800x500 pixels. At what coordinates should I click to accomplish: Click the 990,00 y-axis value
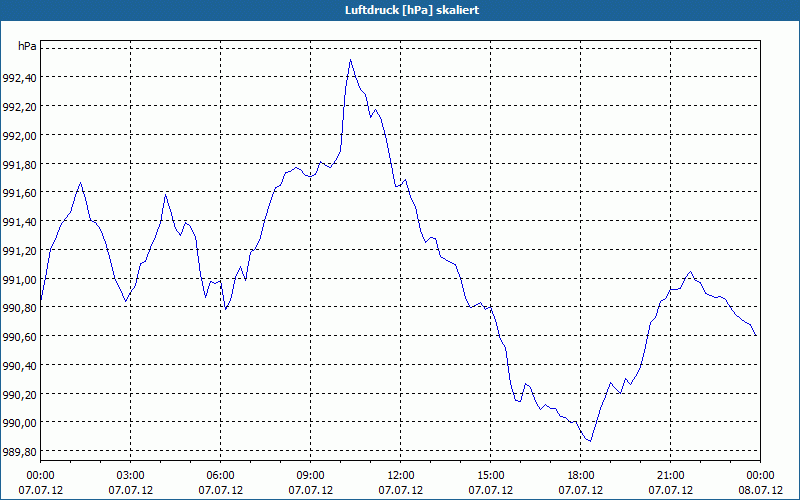[x=20, y=423]
